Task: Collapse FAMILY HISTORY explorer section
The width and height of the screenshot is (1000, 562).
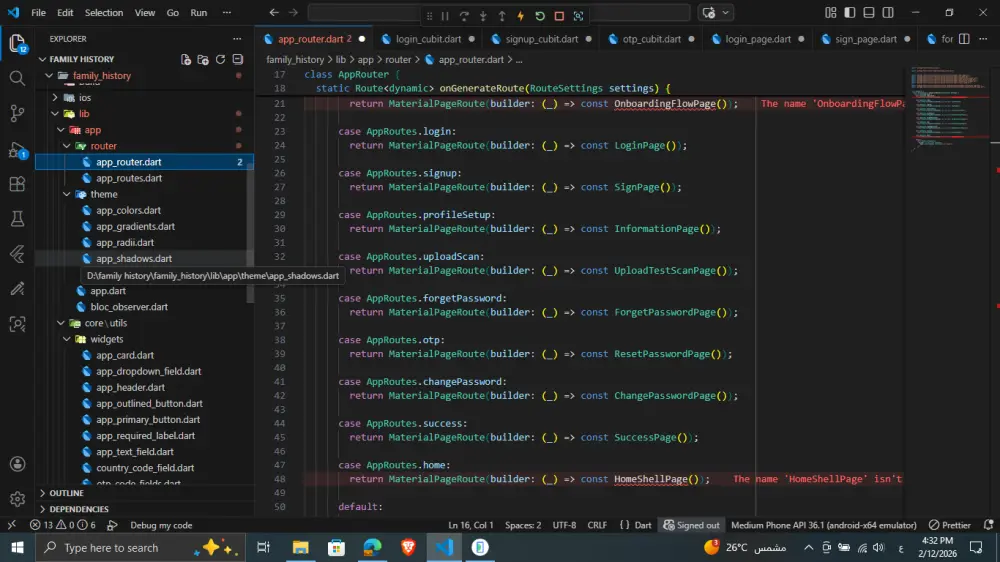Action: [82, 59]
